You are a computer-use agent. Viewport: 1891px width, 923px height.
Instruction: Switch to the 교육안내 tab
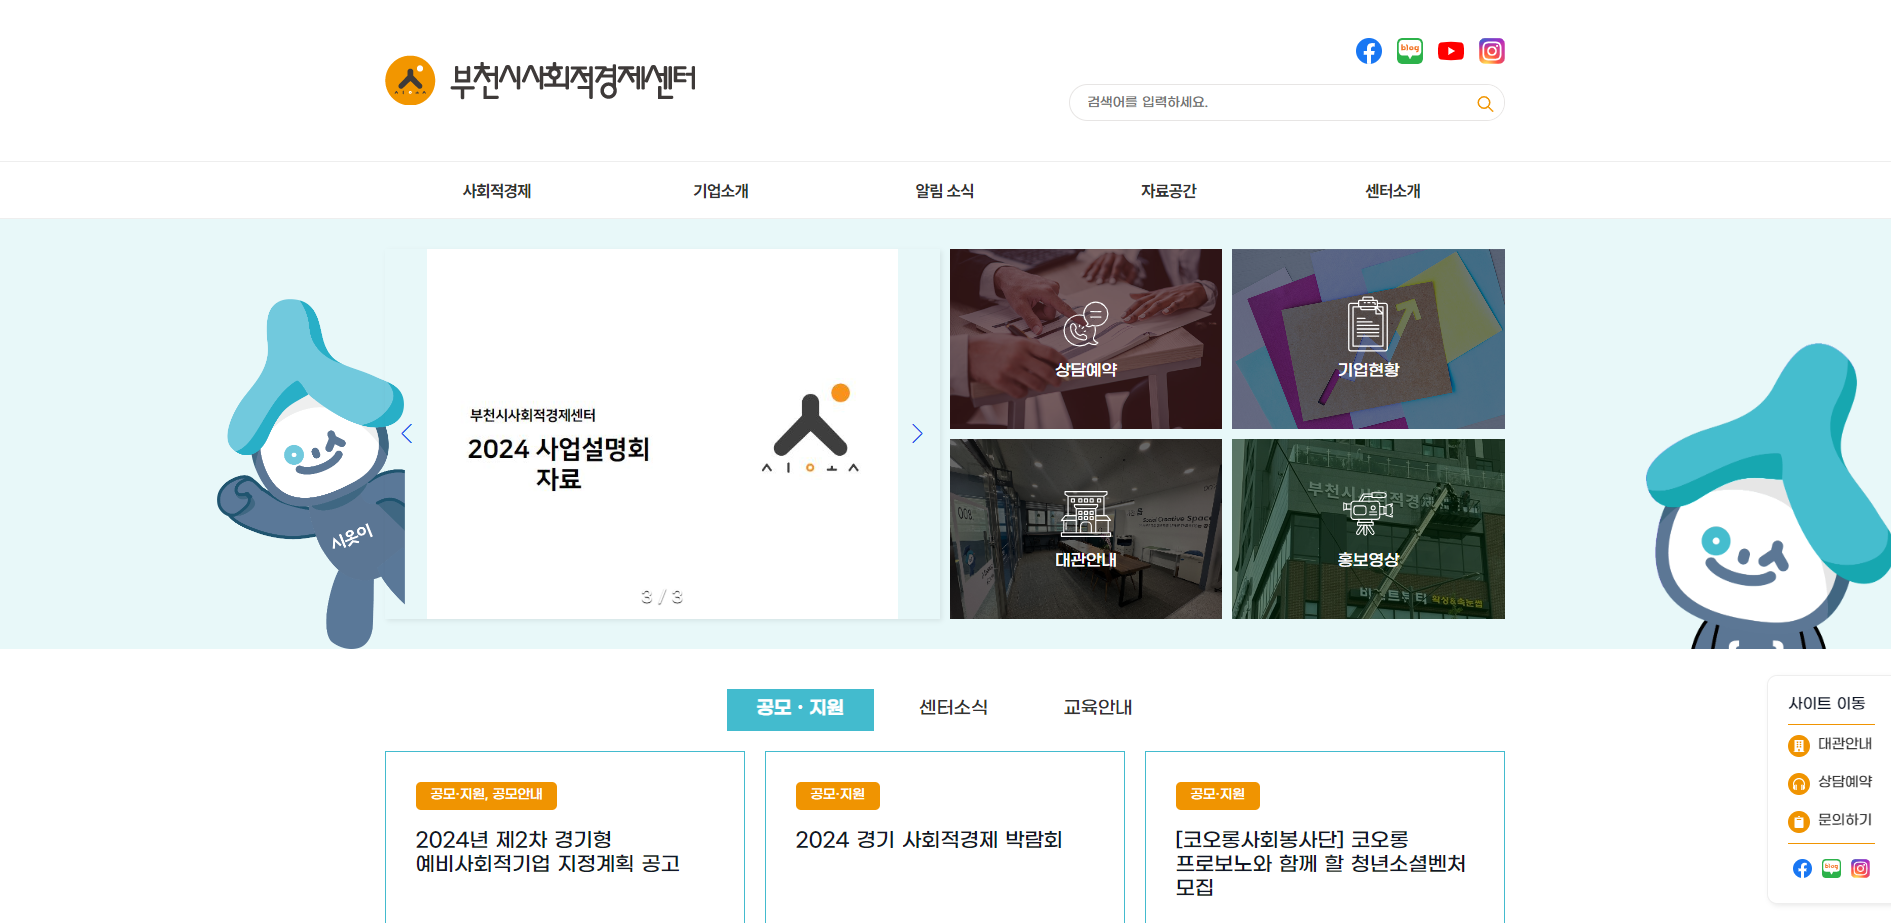click(1097, 708)
